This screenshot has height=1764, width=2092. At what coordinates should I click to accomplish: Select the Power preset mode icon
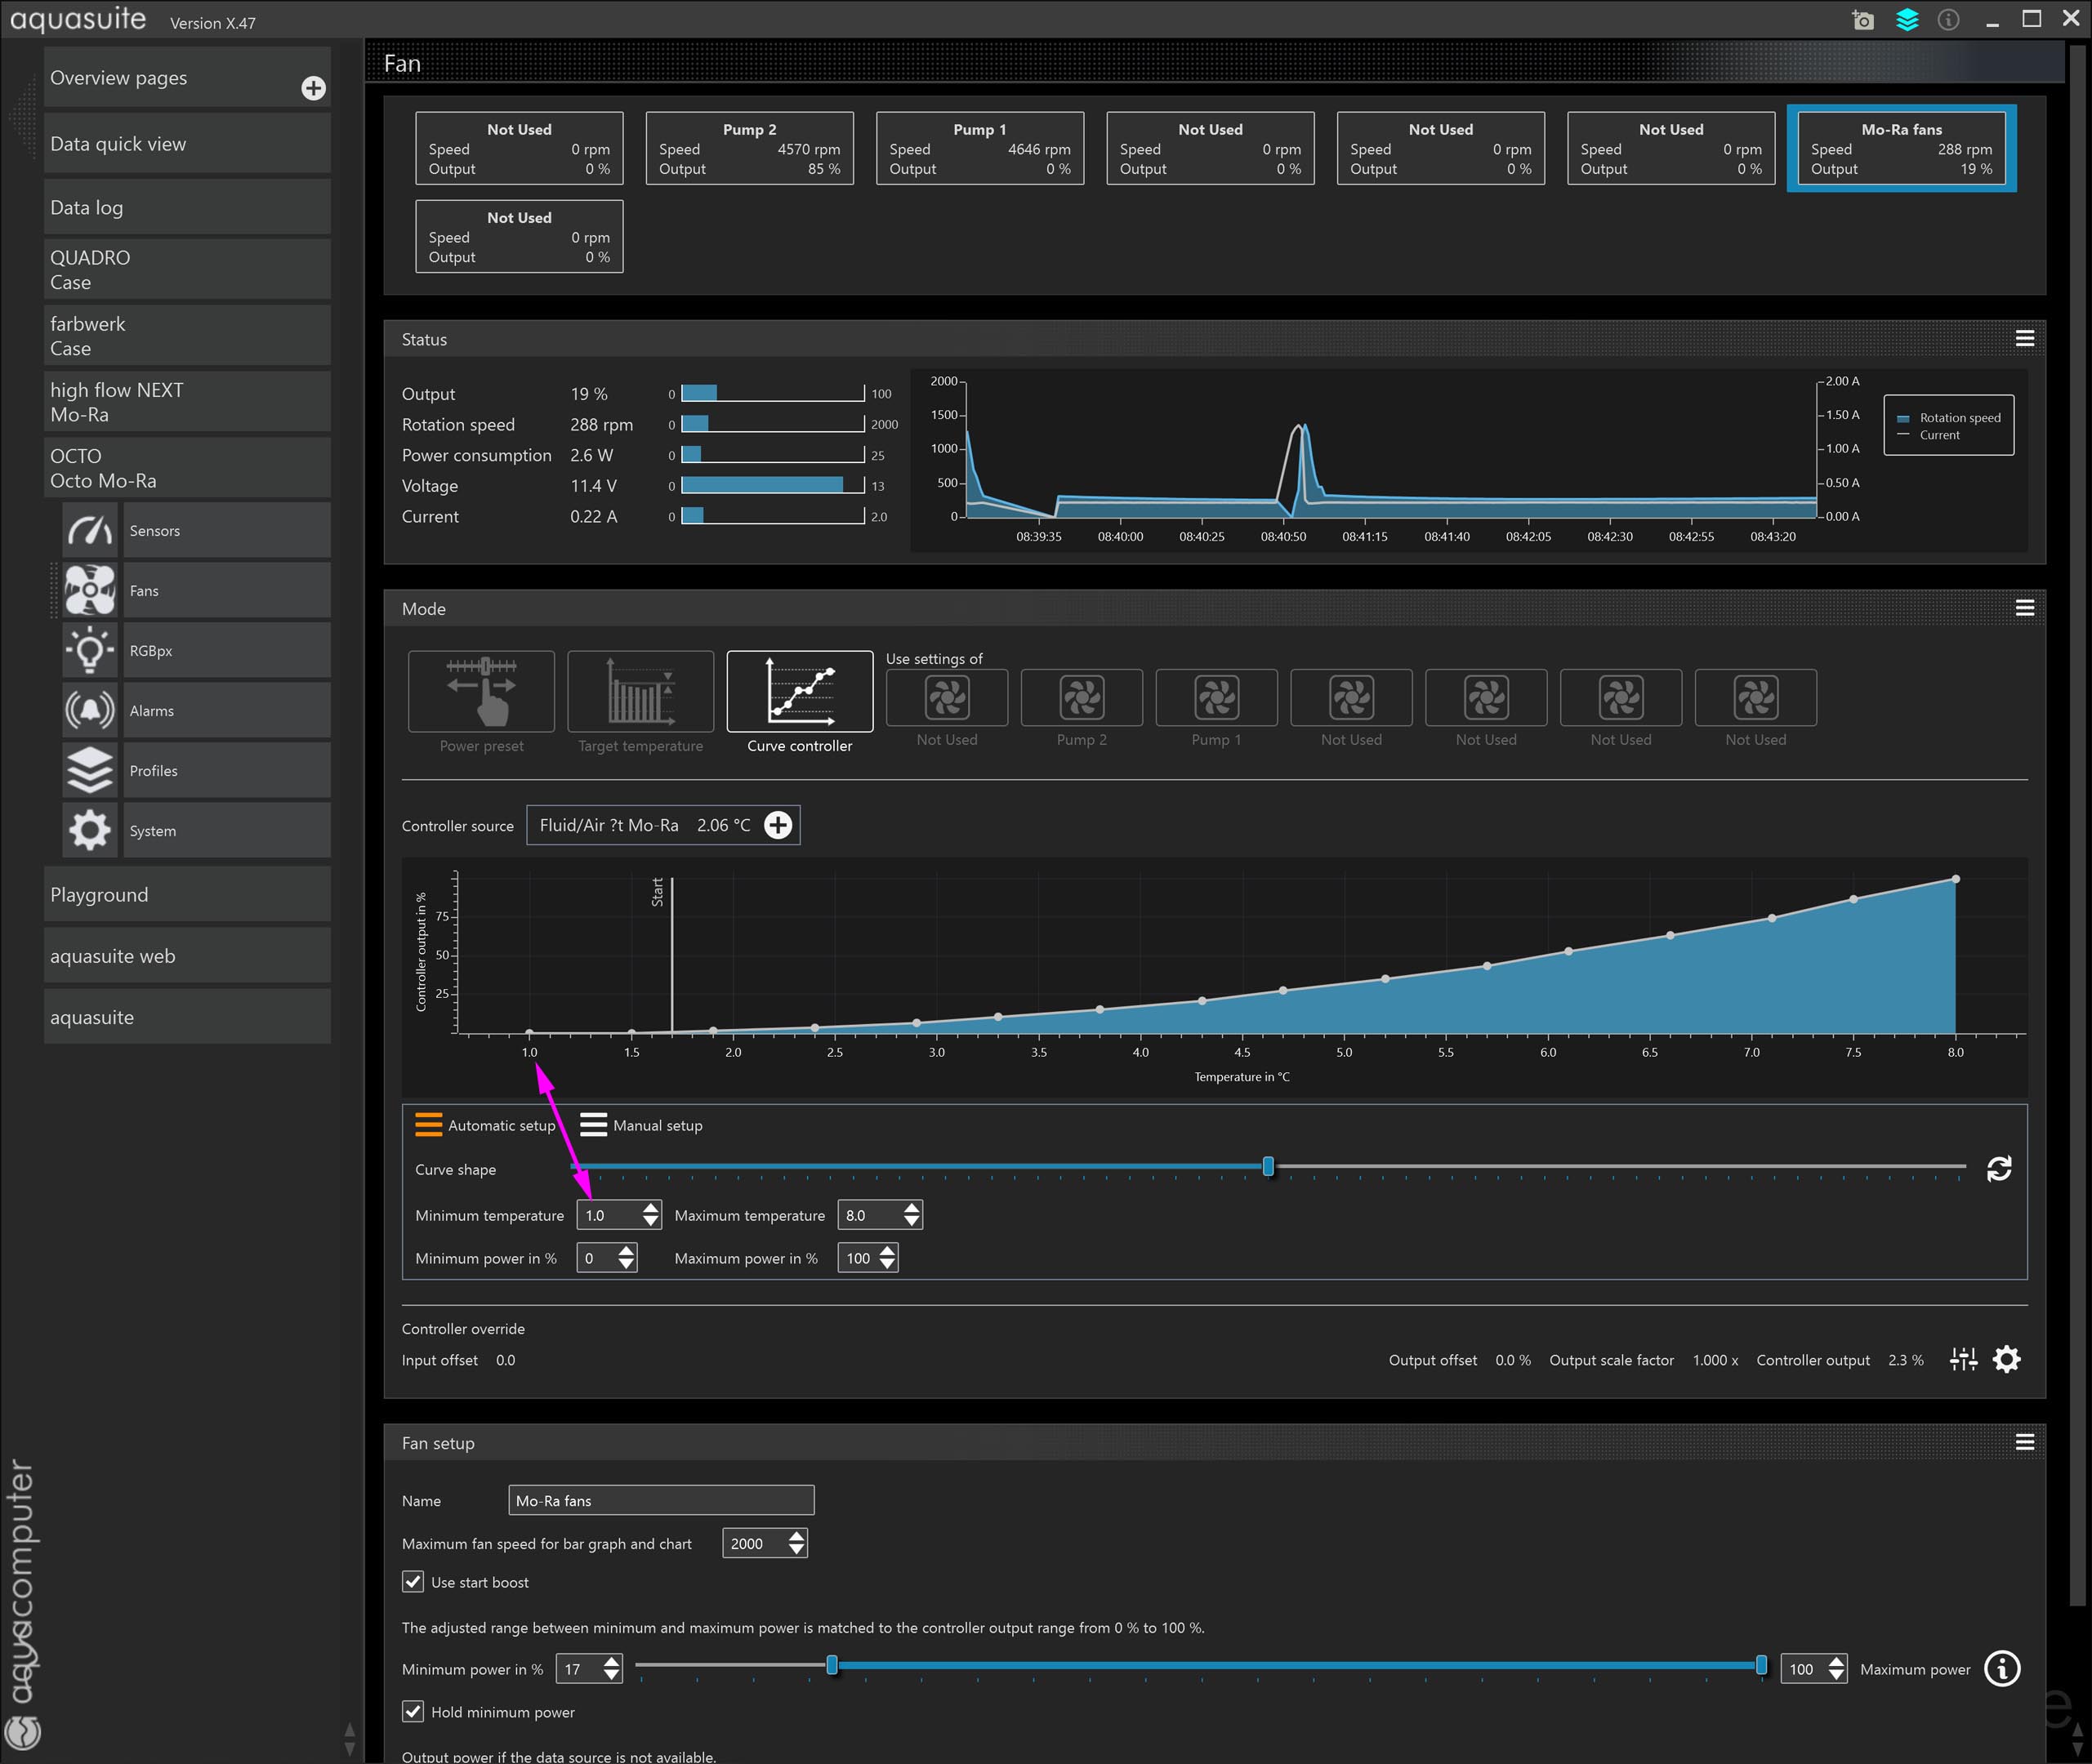click(x=481, y=691)
